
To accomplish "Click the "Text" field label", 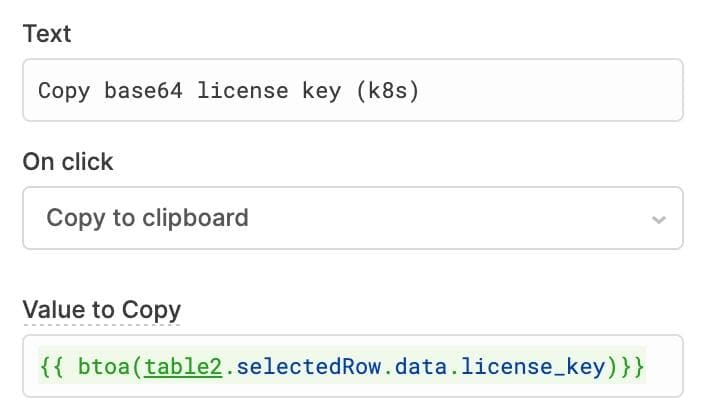I will pyautogui.click(x=47, y=34).
